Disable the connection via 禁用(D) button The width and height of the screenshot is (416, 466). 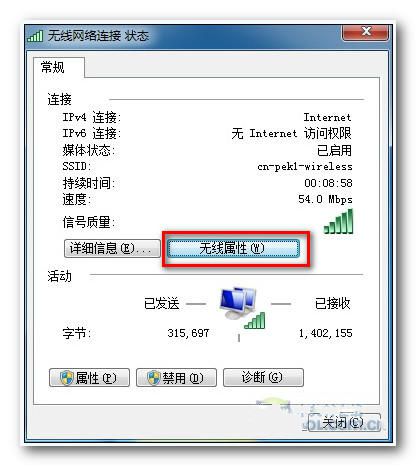[176, 377]
